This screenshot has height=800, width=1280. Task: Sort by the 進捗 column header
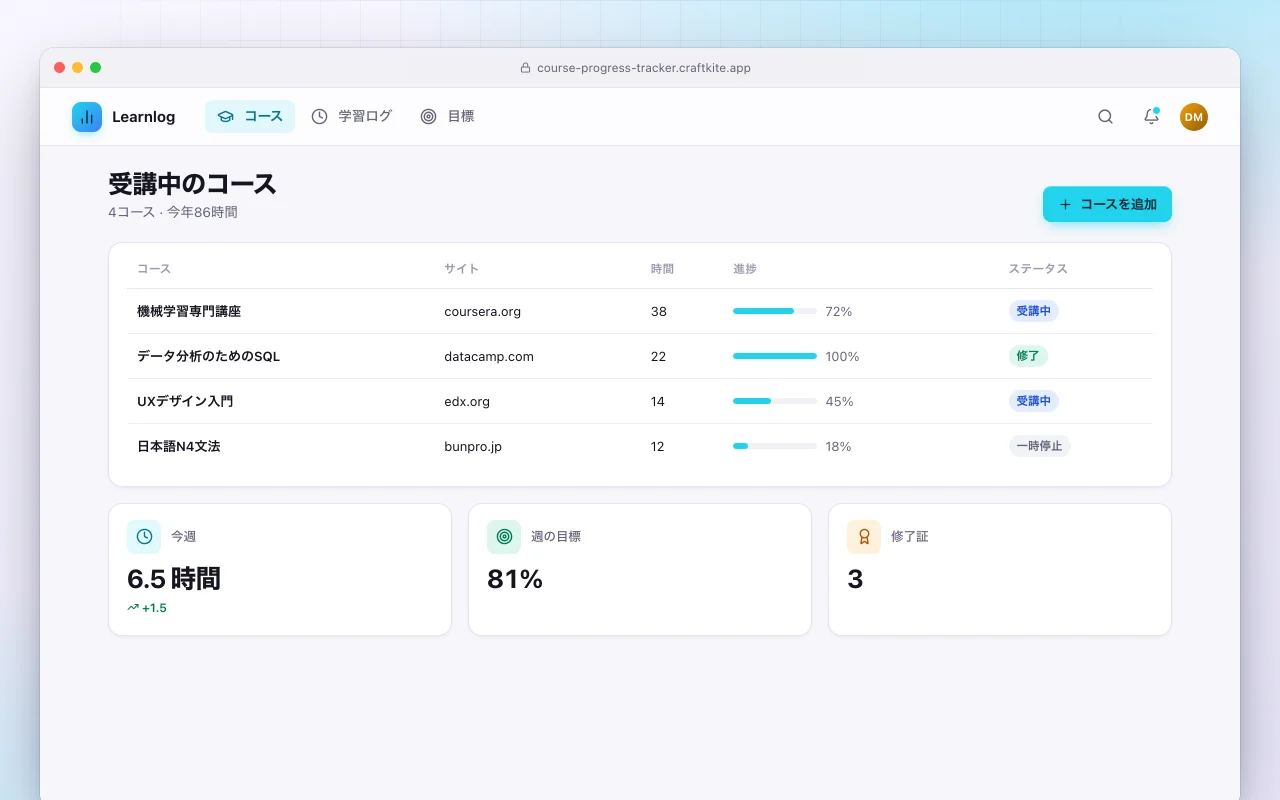[745, 269]
